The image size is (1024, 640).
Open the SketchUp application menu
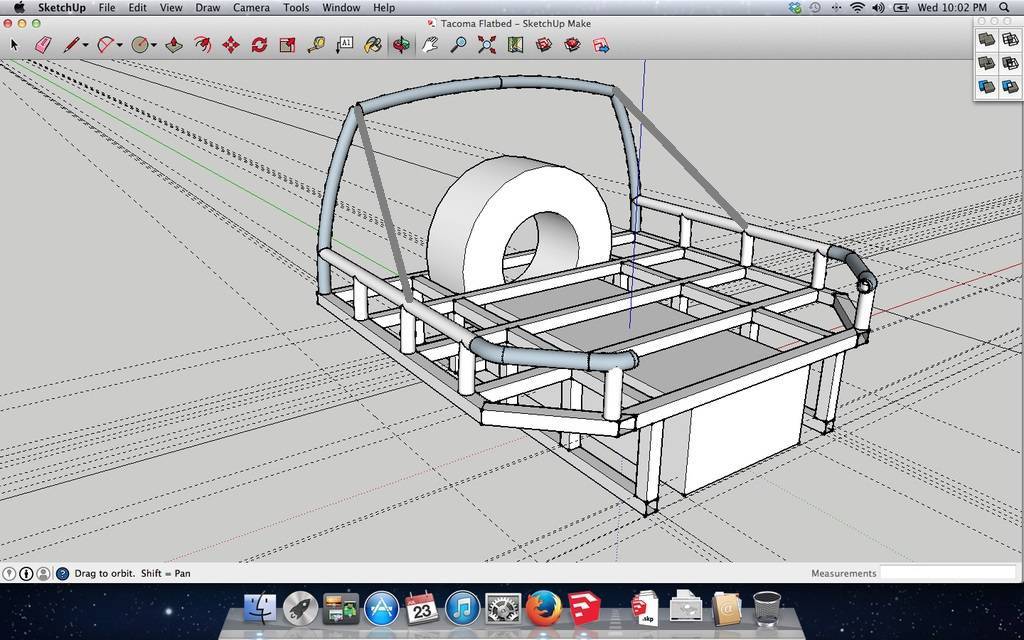pyautogui.click(x=61, y=8)
